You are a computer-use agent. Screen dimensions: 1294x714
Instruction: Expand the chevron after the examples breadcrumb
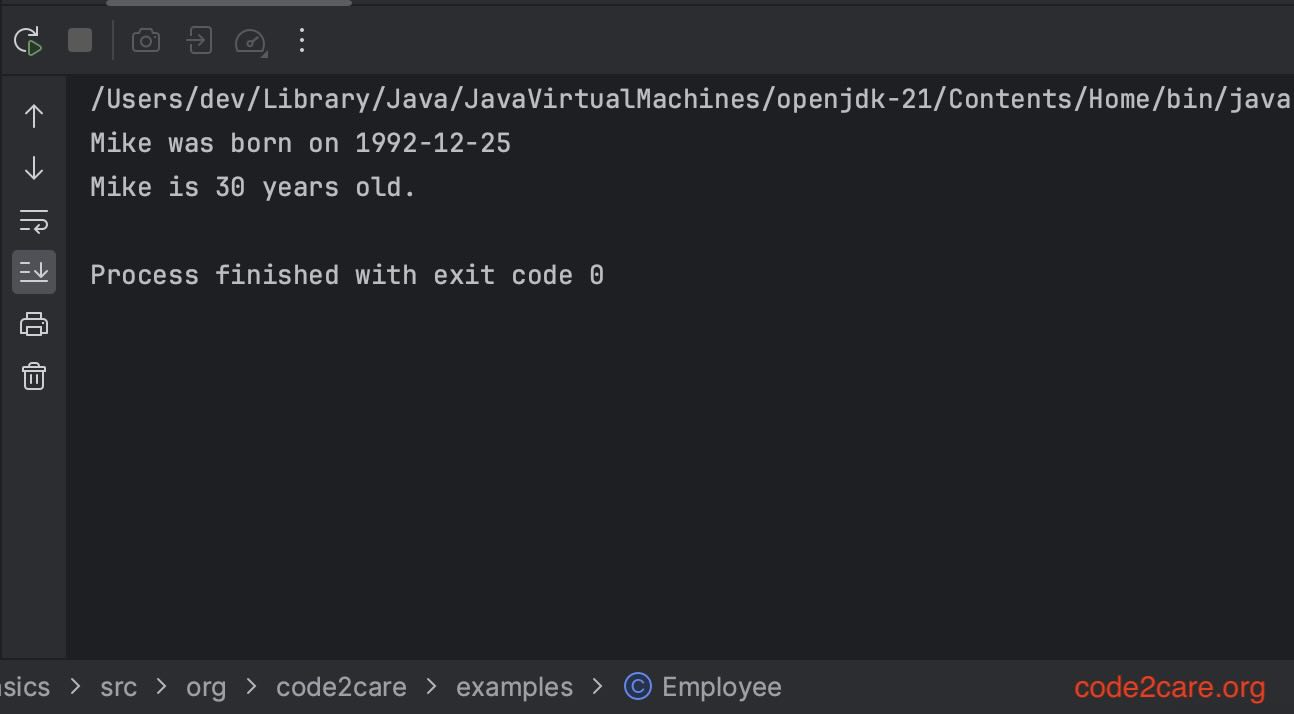click(x=597, y=686)
